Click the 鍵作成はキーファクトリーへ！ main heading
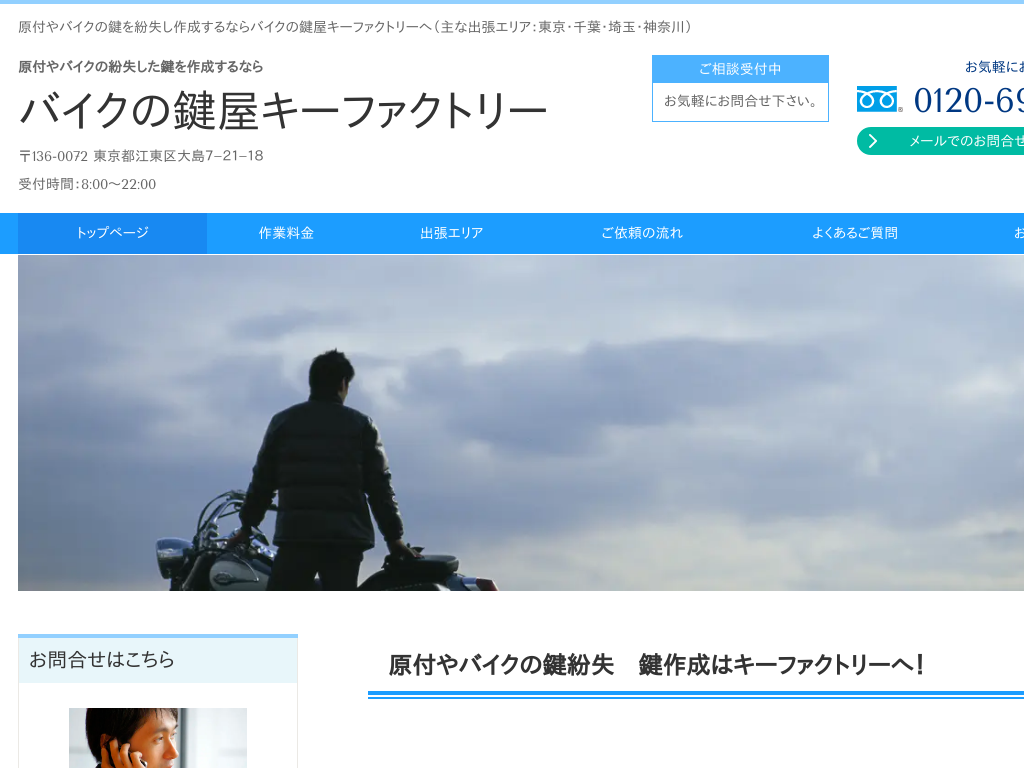 657,665
